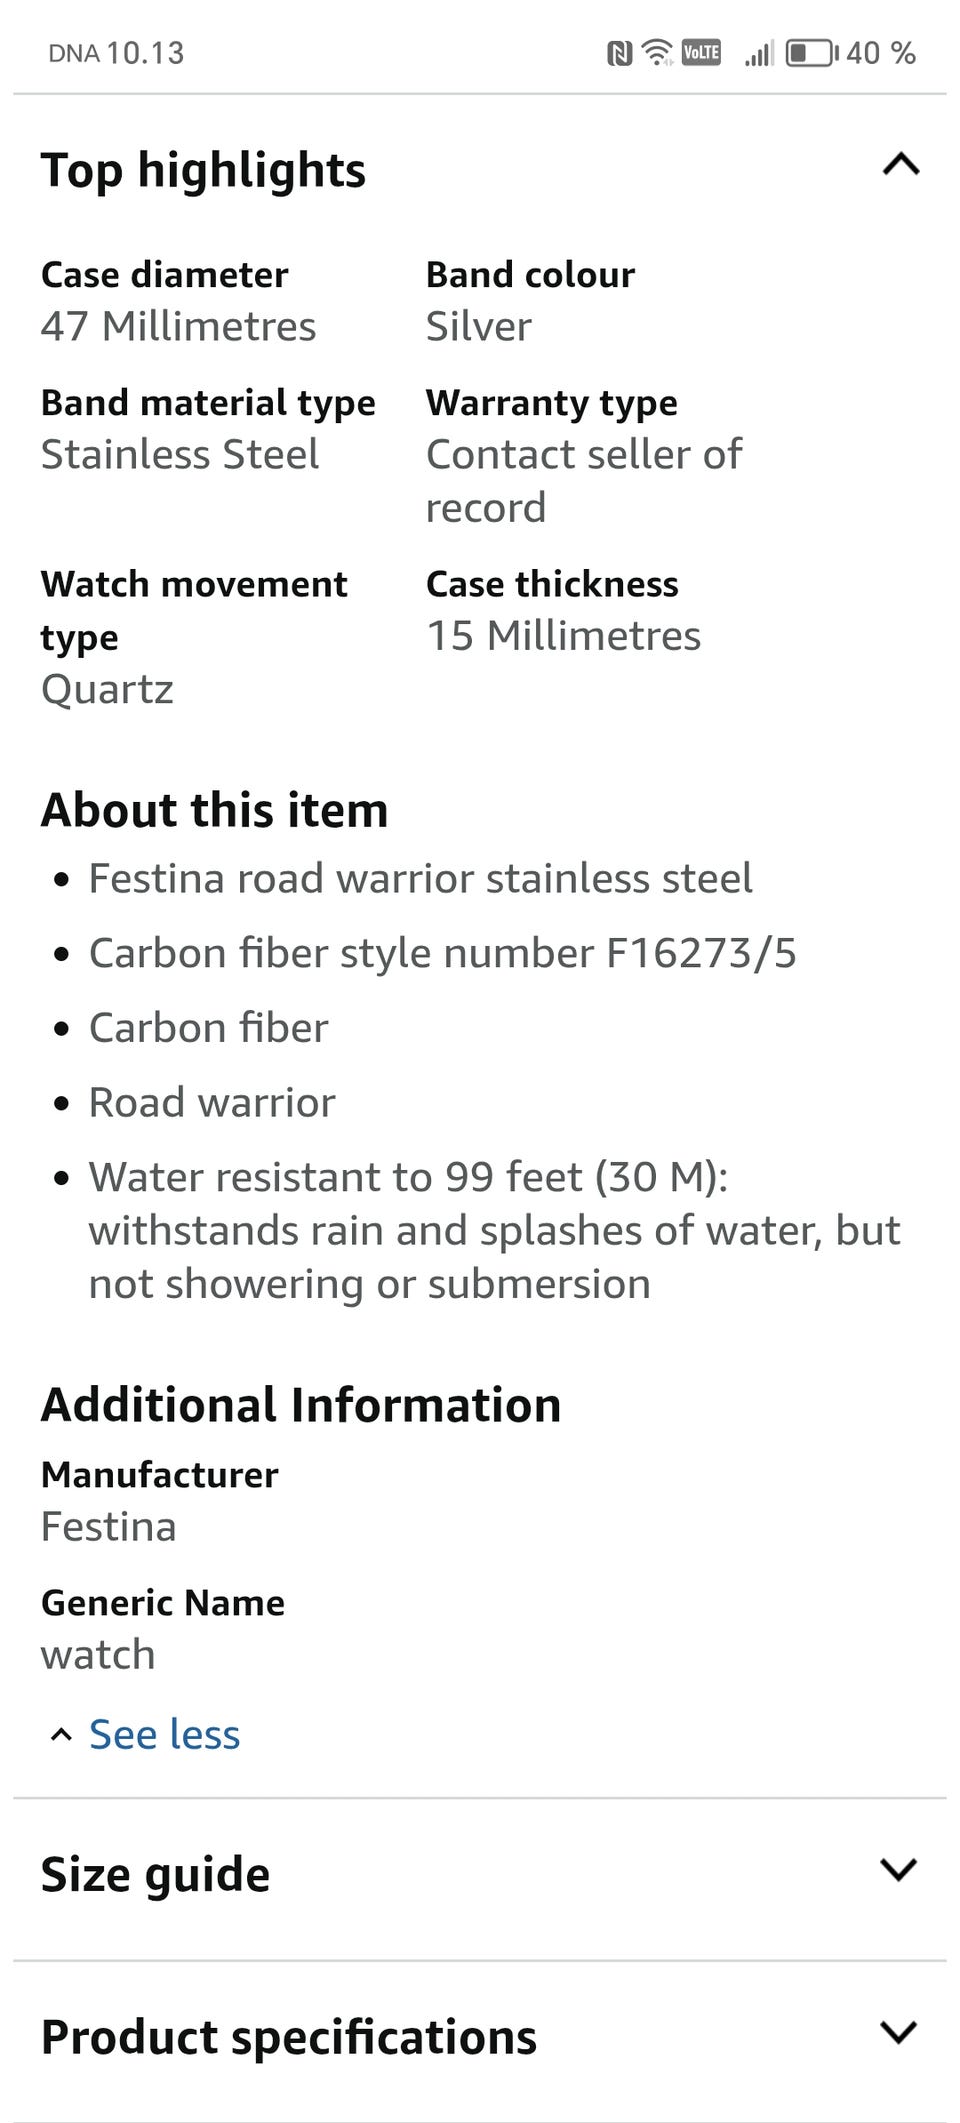Collapse the Top highlights section chevron

(x=900, y=166)
